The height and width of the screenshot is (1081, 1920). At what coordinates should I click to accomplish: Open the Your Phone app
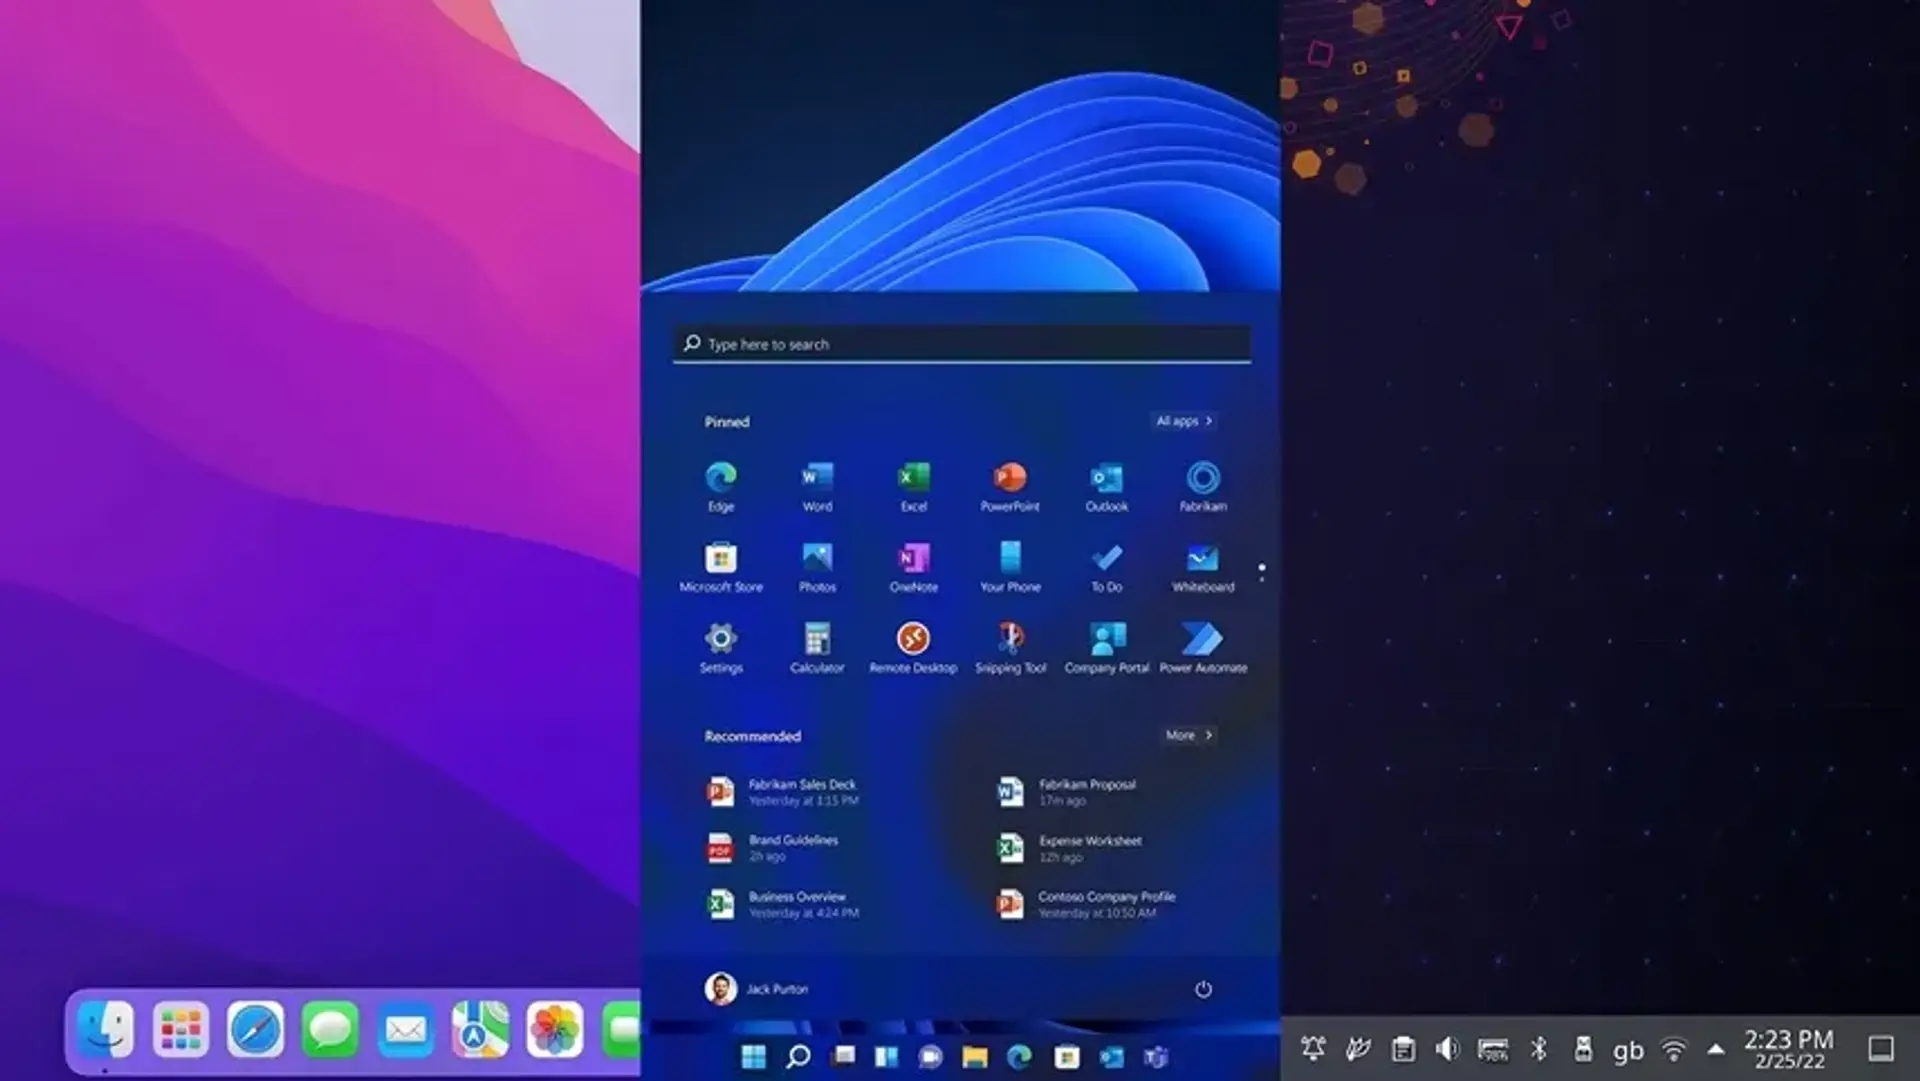[1010, 567]
